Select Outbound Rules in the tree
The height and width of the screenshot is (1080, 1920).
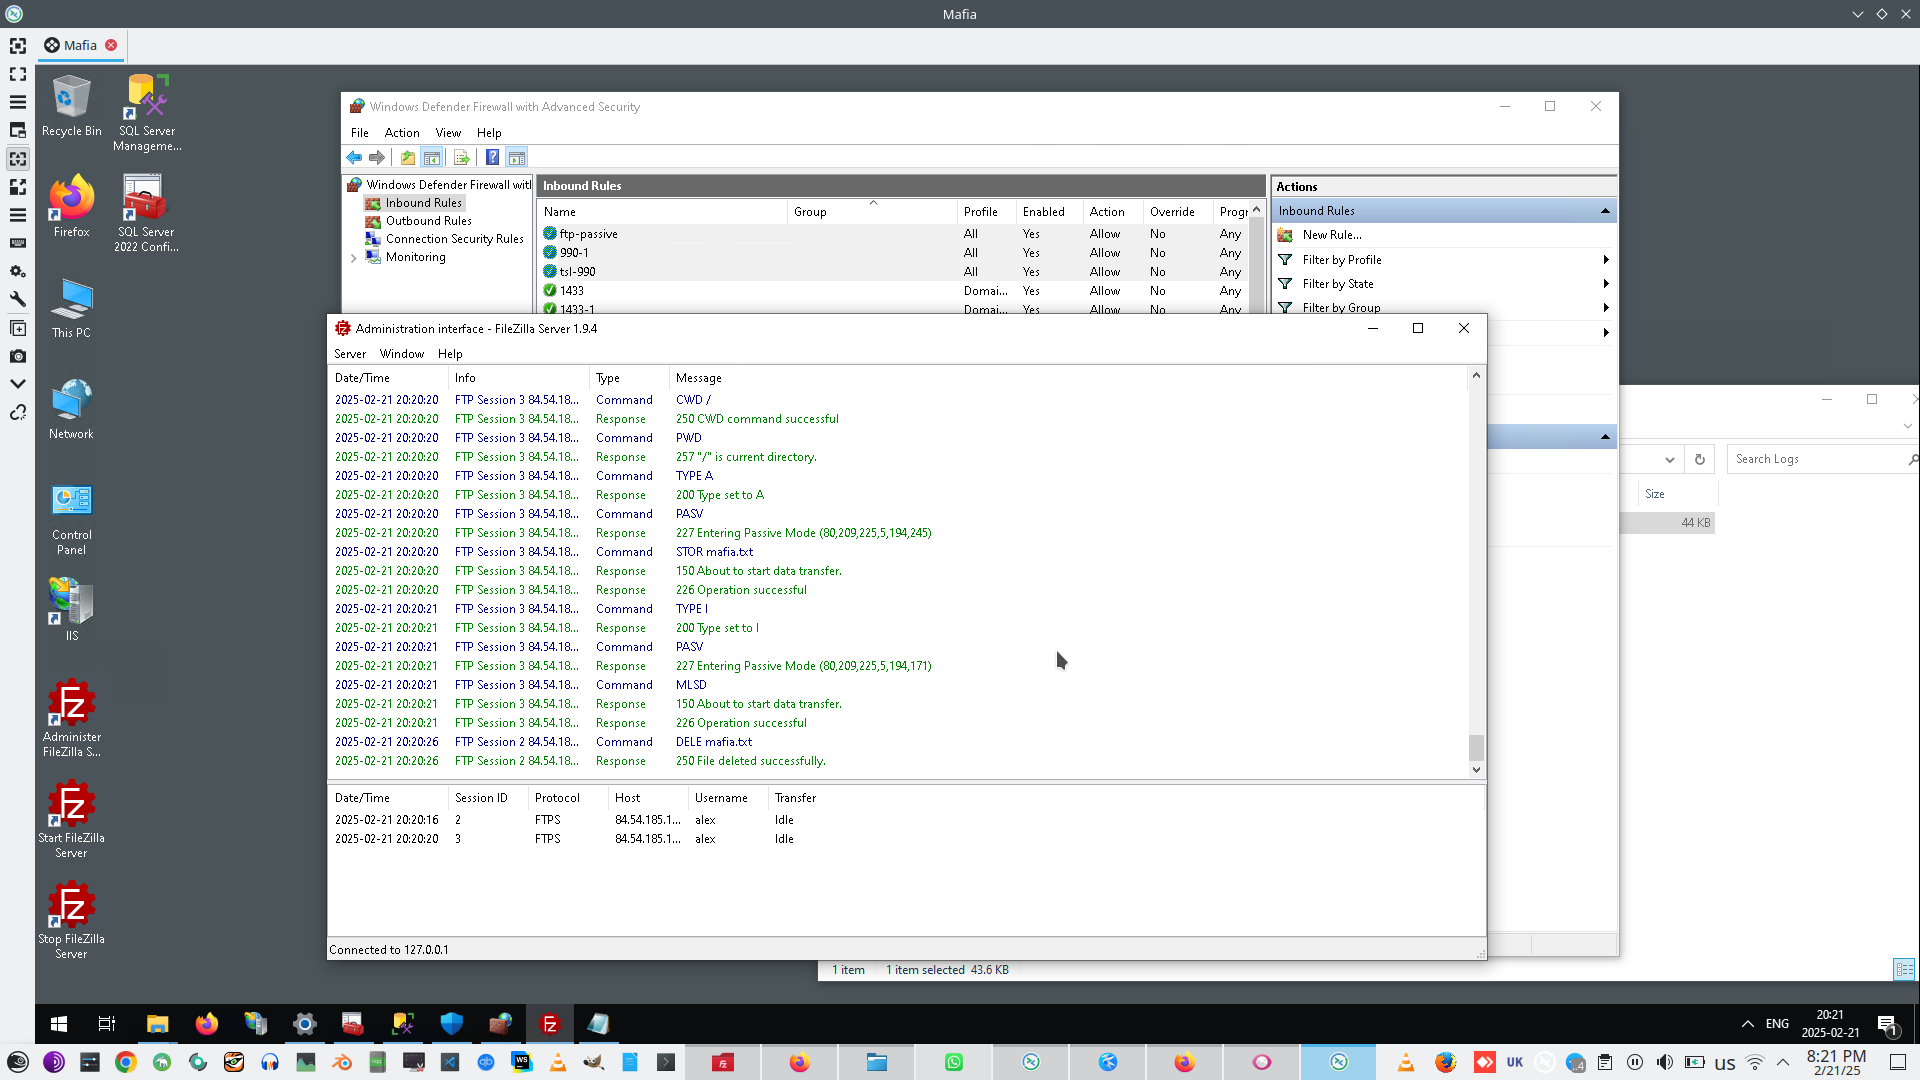428,221
